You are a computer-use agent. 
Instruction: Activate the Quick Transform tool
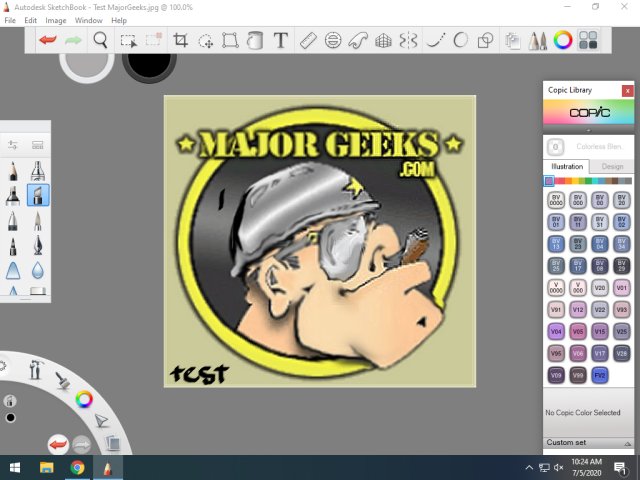pos(205,41)
